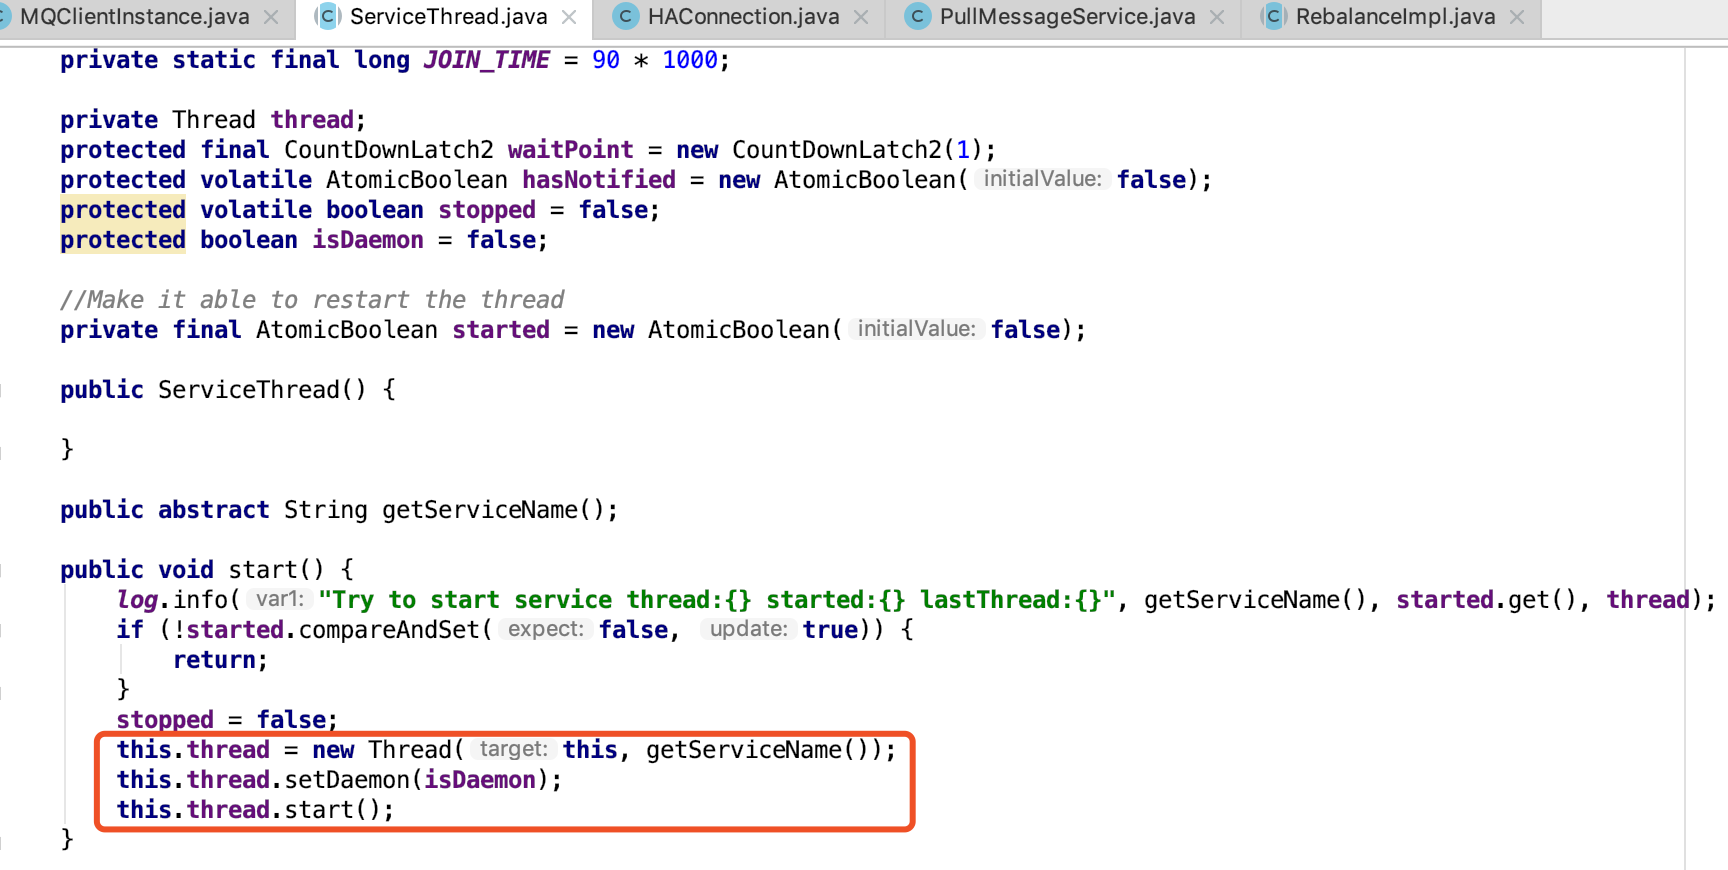Viewport: 1728px width, 870px height.
Task: Switch to the PullMessageService.java tab
Action: (x=1067, y=17)
